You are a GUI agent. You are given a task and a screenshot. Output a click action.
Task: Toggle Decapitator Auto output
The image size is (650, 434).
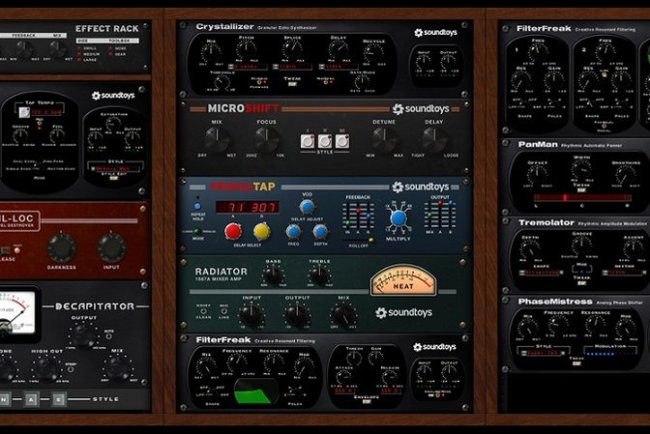click(109, 337)
